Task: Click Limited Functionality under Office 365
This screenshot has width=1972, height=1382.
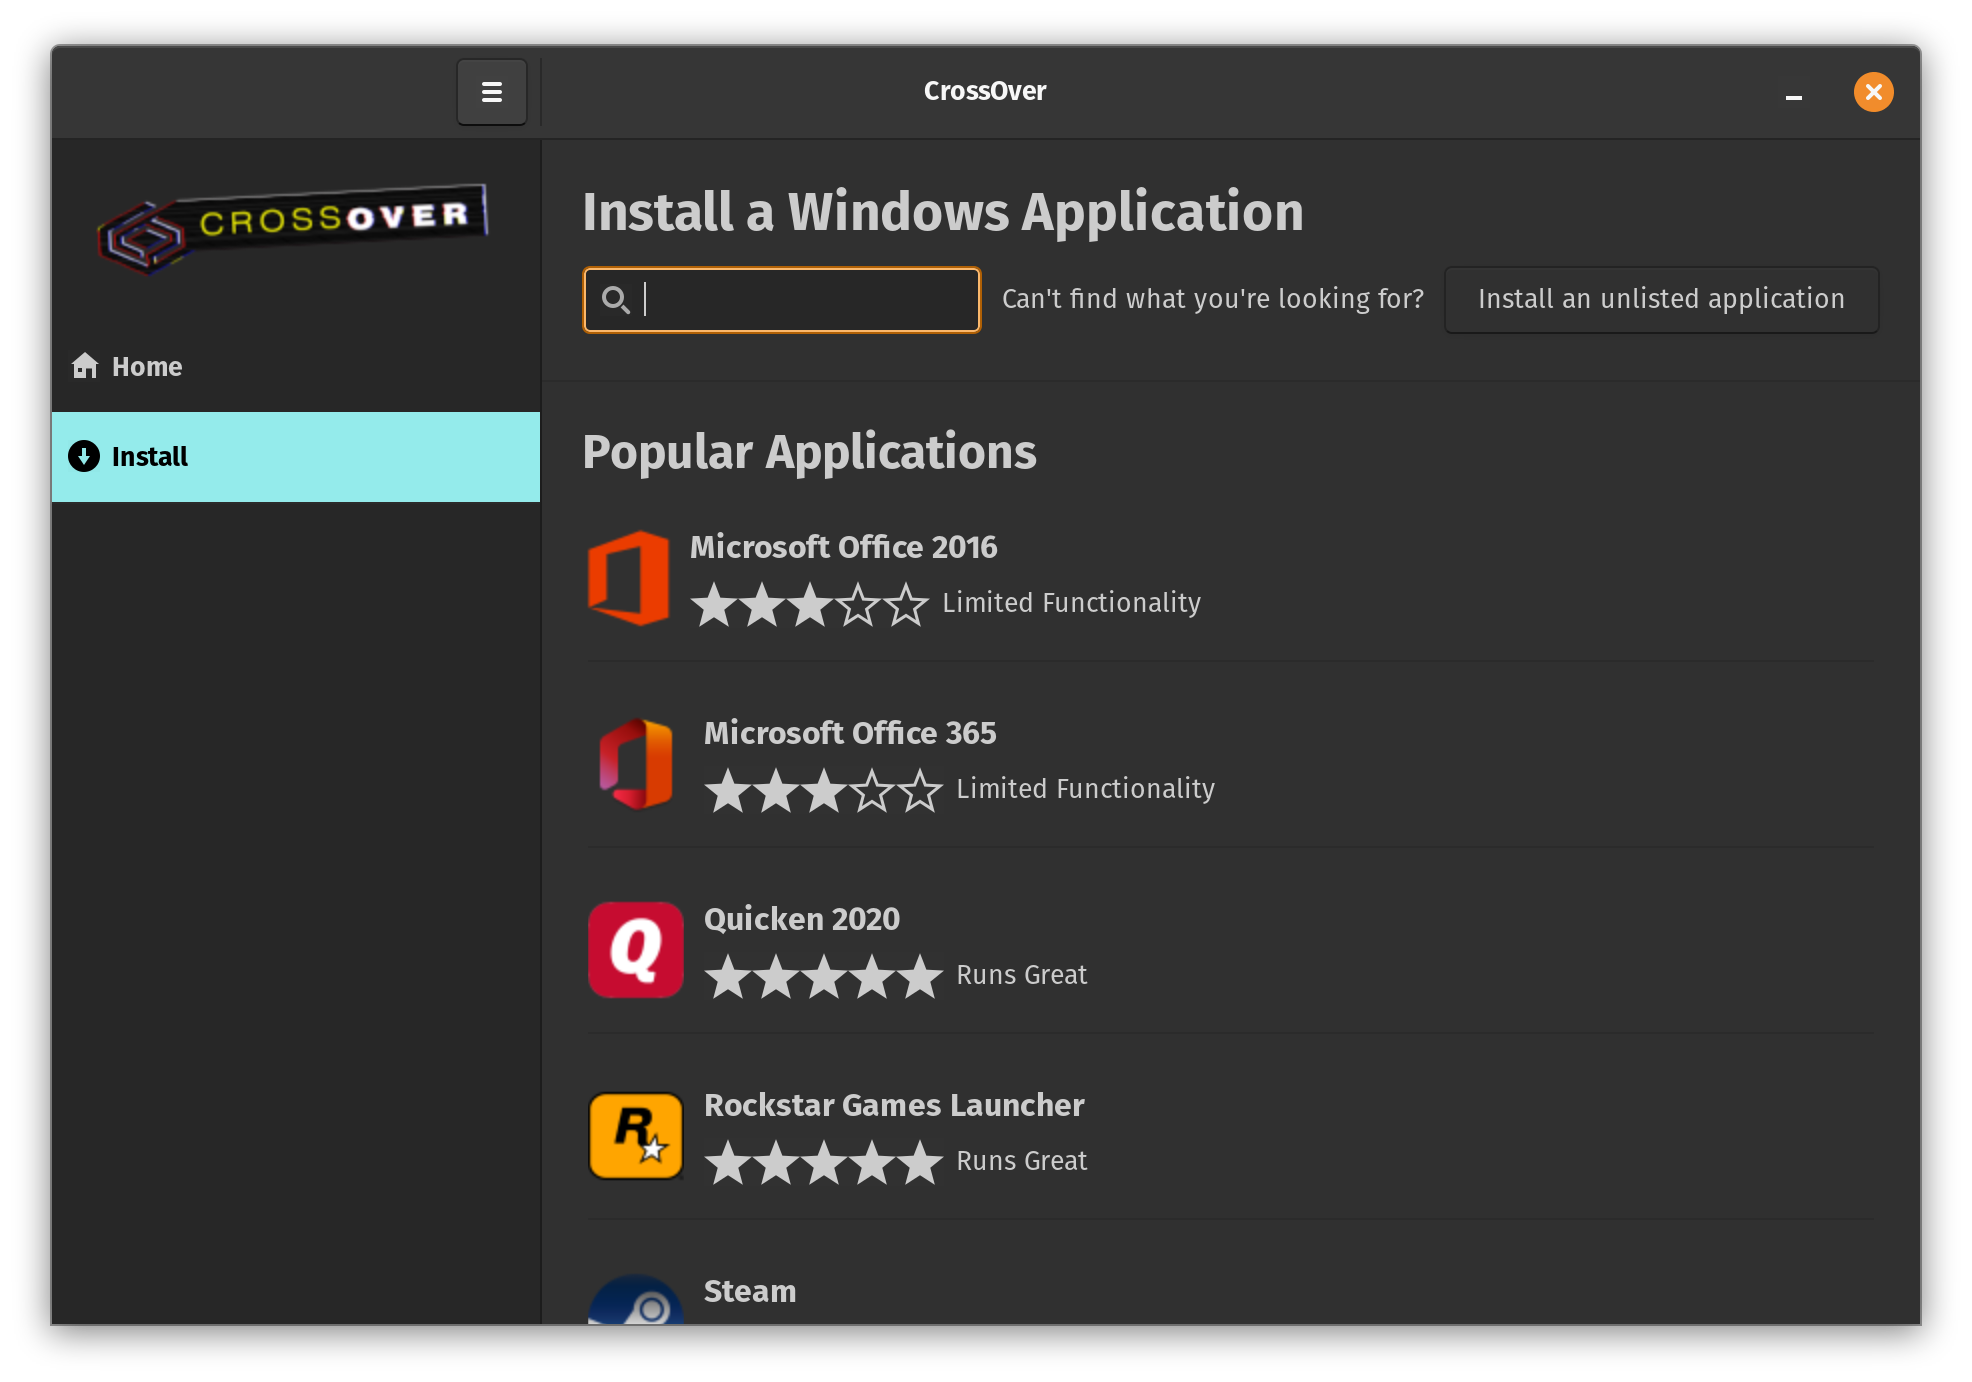Action: click(1085, 789)
